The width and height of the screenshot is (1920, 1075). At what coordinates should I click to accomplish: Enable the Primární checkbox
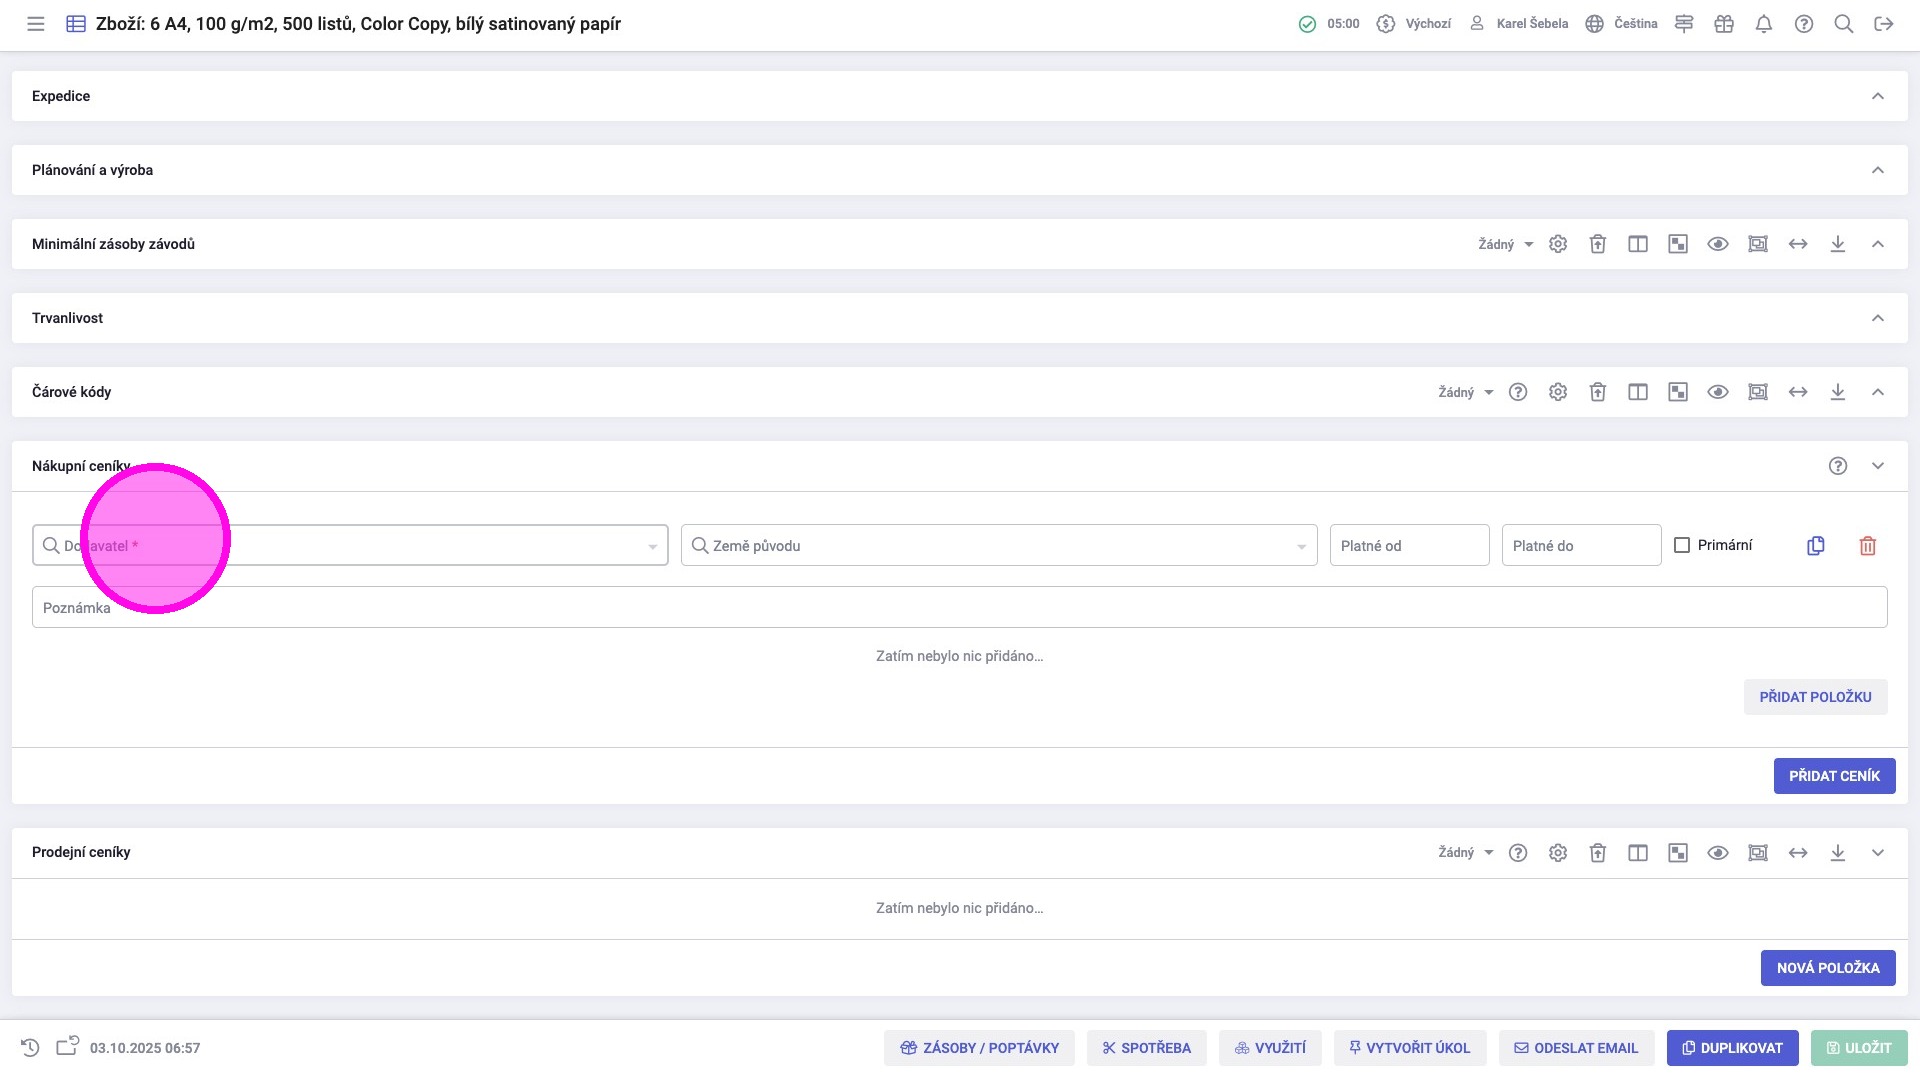pos(1682,545)
